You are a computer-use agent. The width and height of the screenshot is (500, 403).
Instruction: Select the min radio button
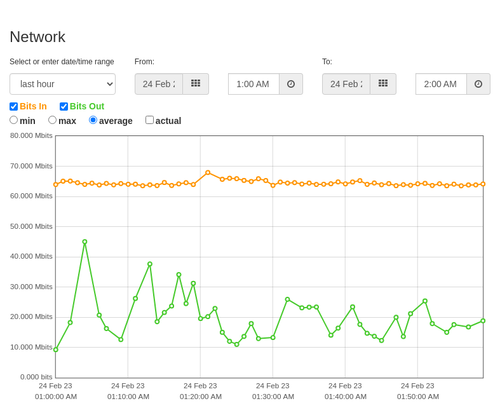pyautogui.click(x=13, y=120)
